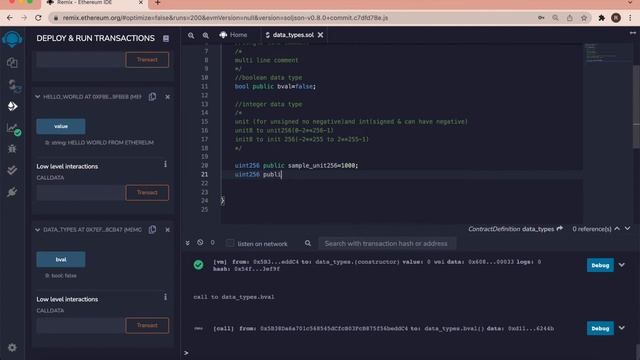Debug the data_types.bval call
The height and width of the screenshot is (360, 640).
click(x=600, y=328)
